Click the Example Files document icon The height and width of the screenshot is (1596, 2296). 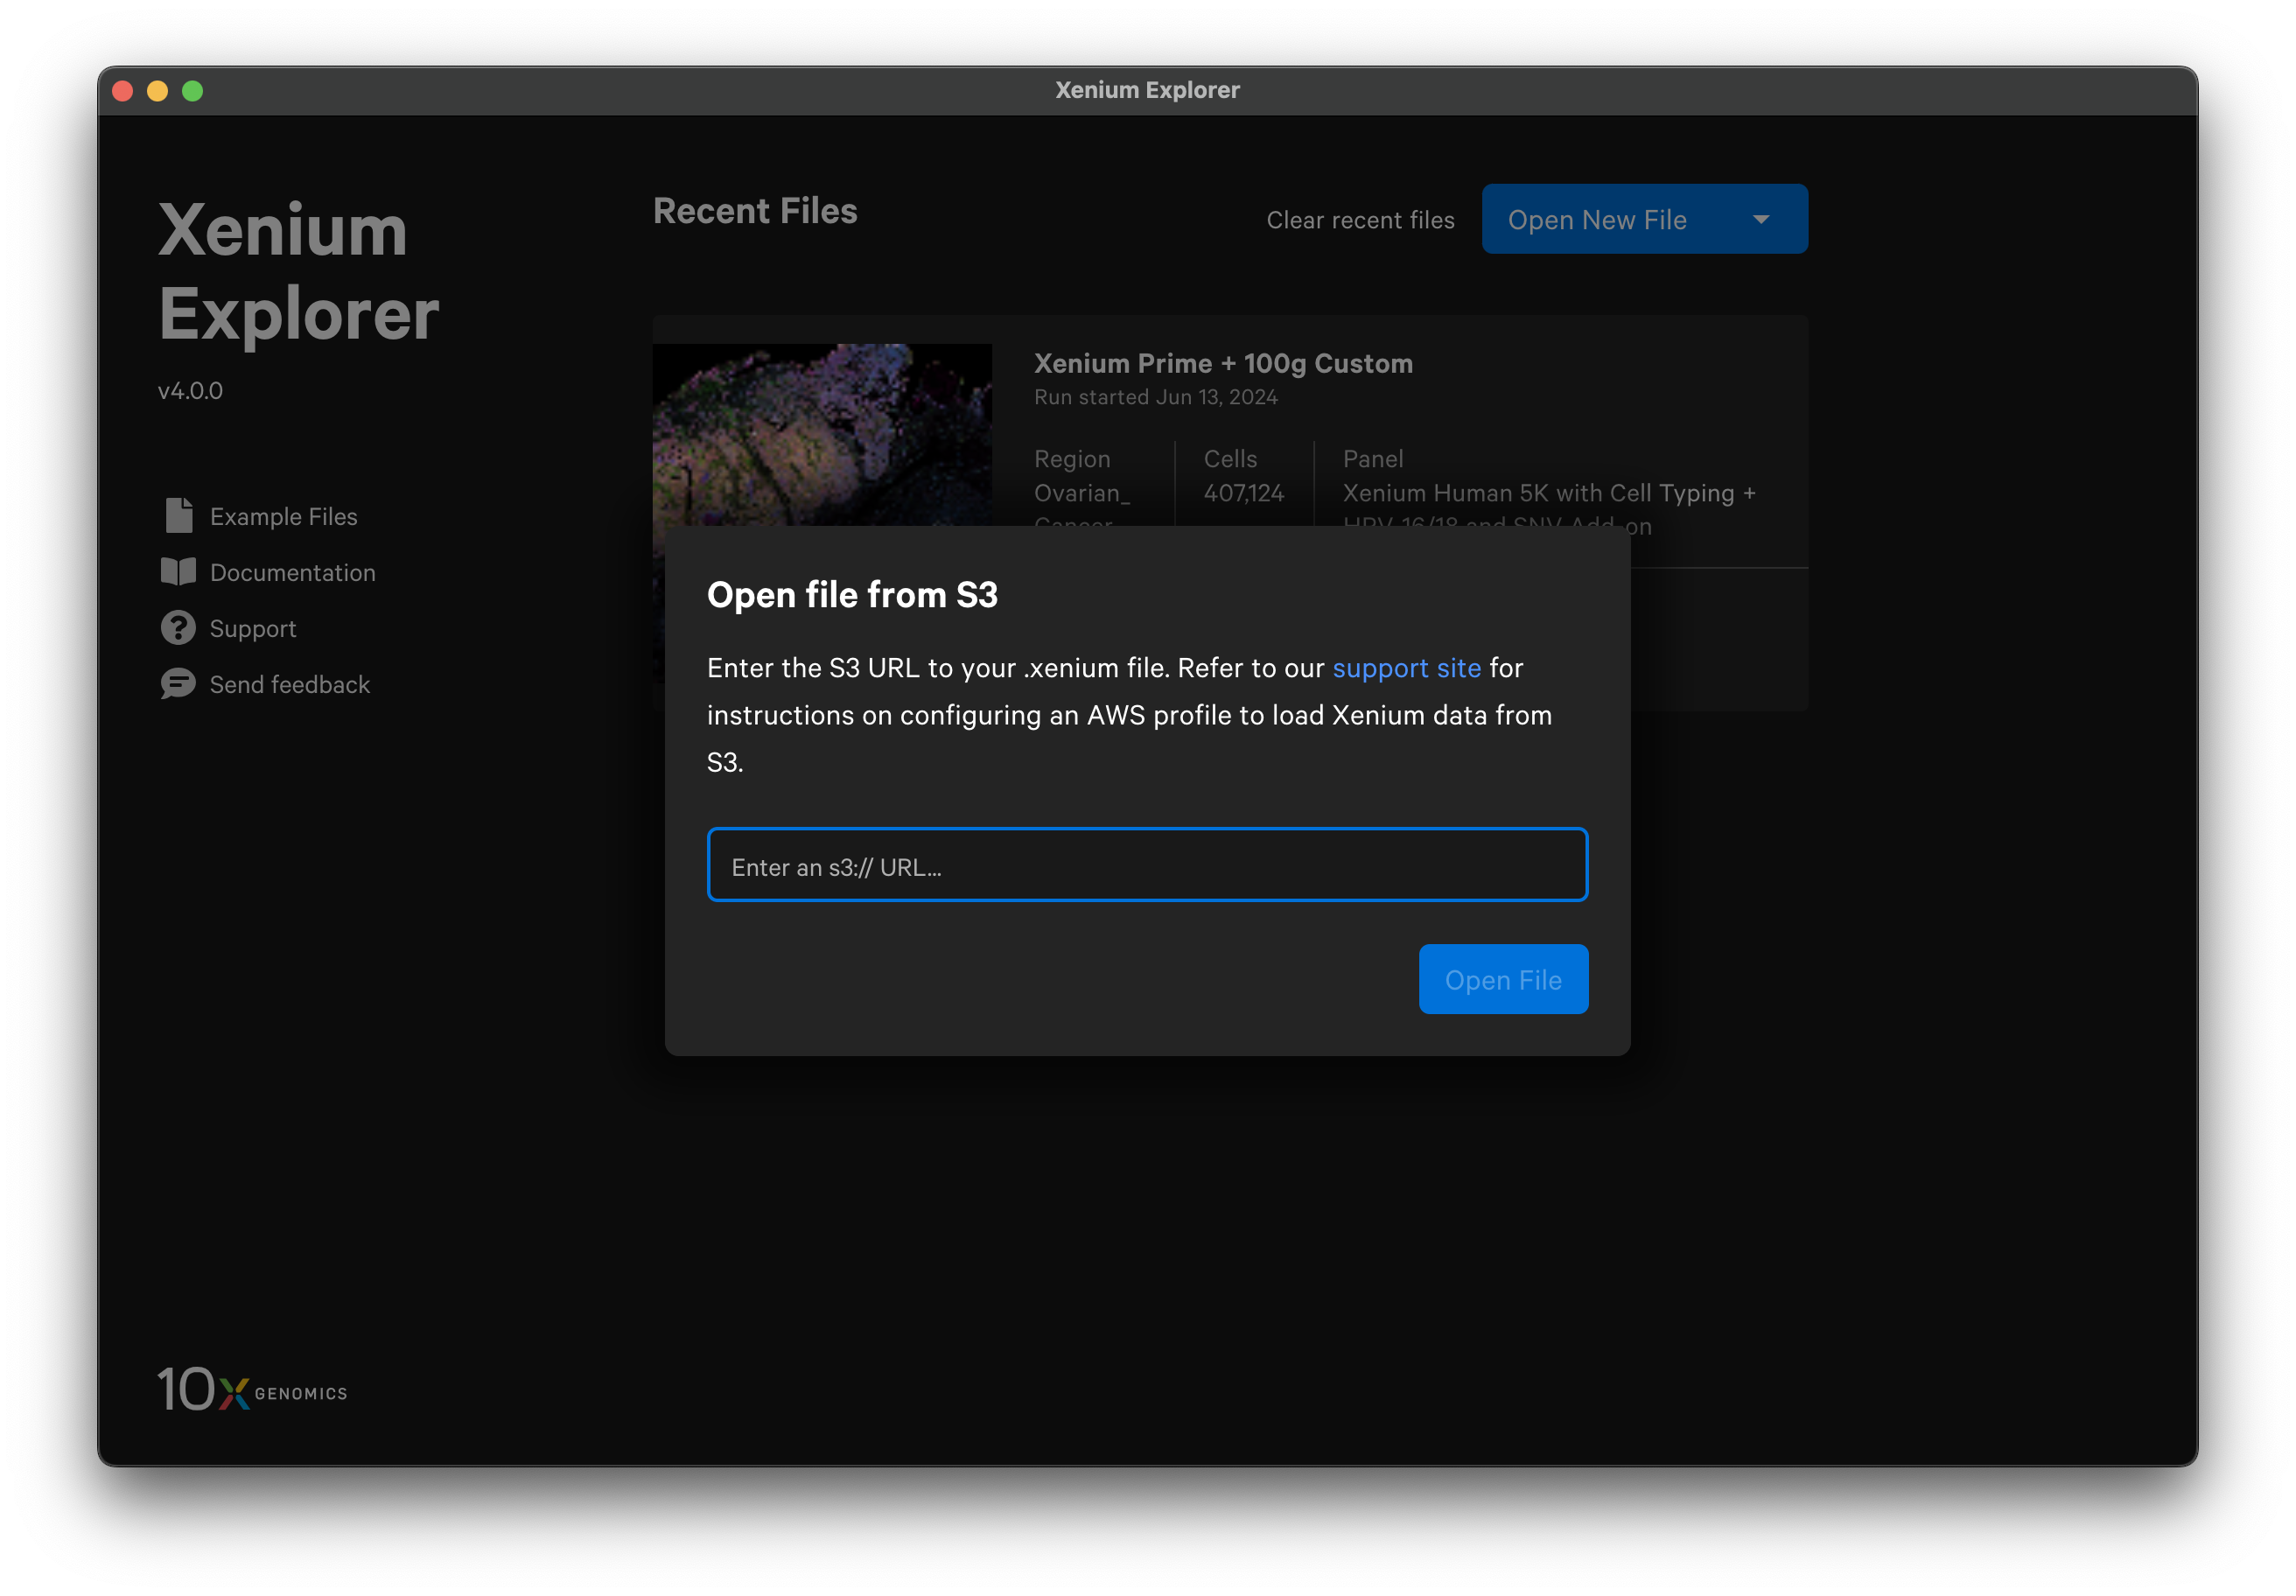tap(179, 516)
